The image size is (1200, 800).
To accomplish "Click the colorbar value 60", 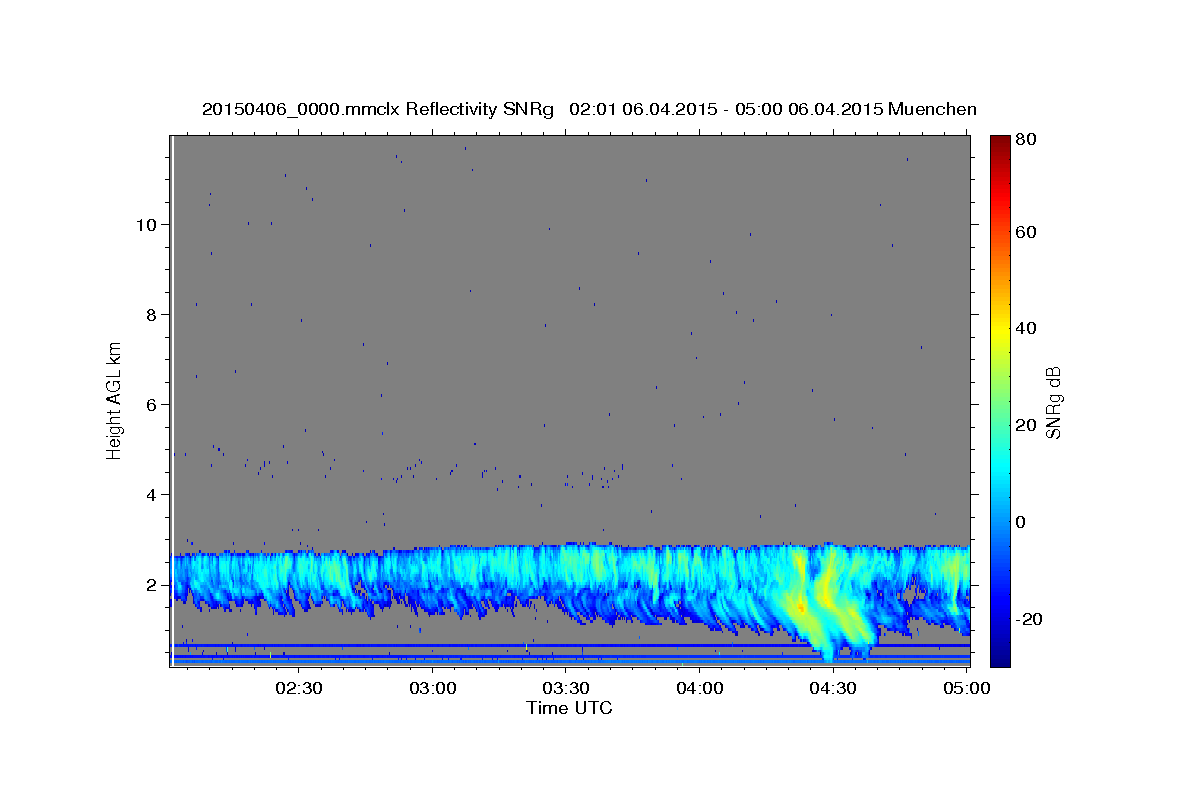I will [1028, 231].
